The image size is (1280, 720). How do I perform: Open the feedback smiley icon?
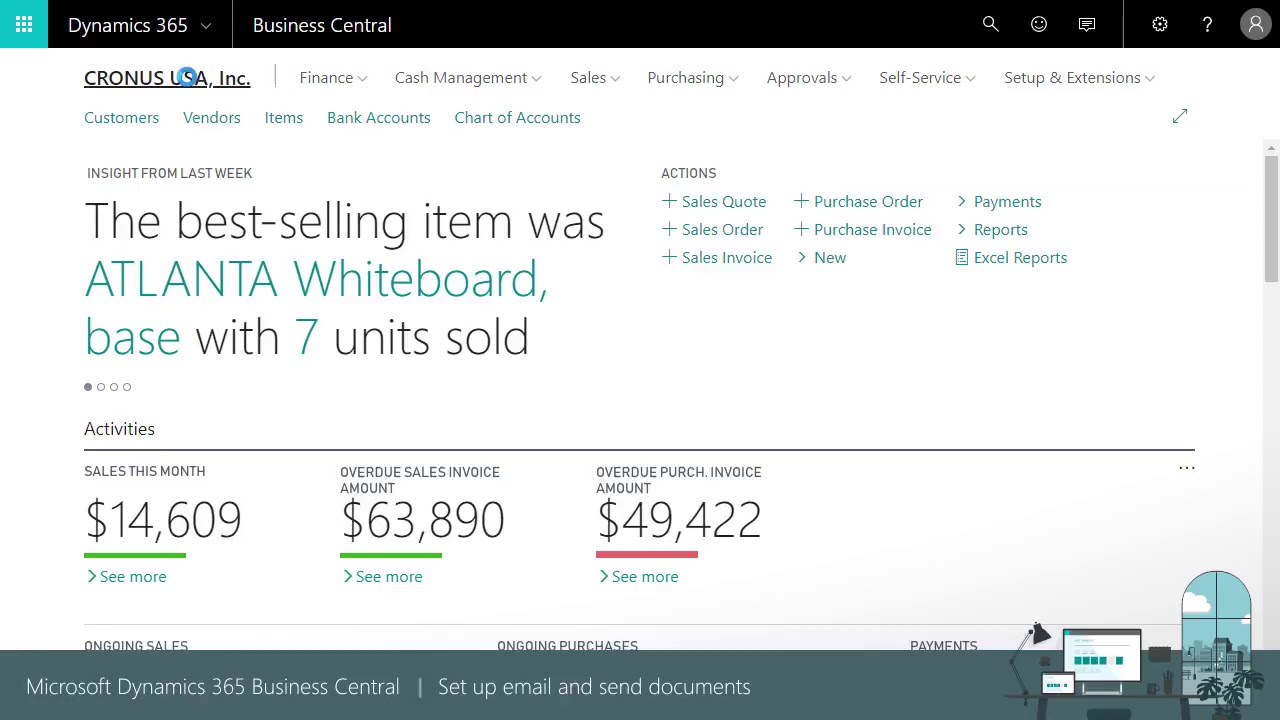tap(1039, 24)
